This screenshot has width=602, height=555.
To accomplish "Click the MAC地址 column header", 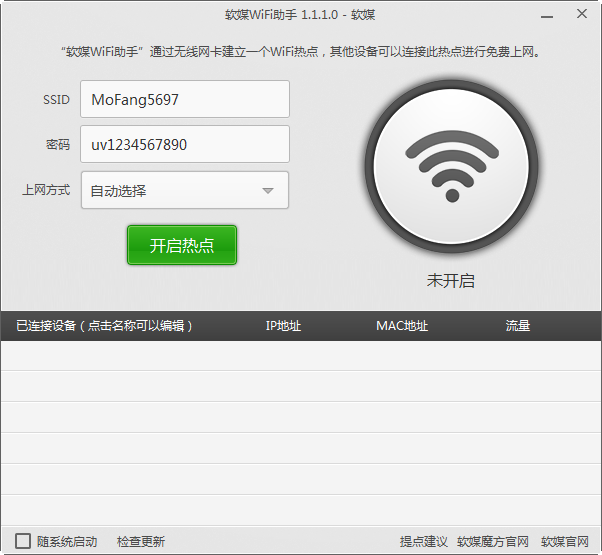I will 402,326.
